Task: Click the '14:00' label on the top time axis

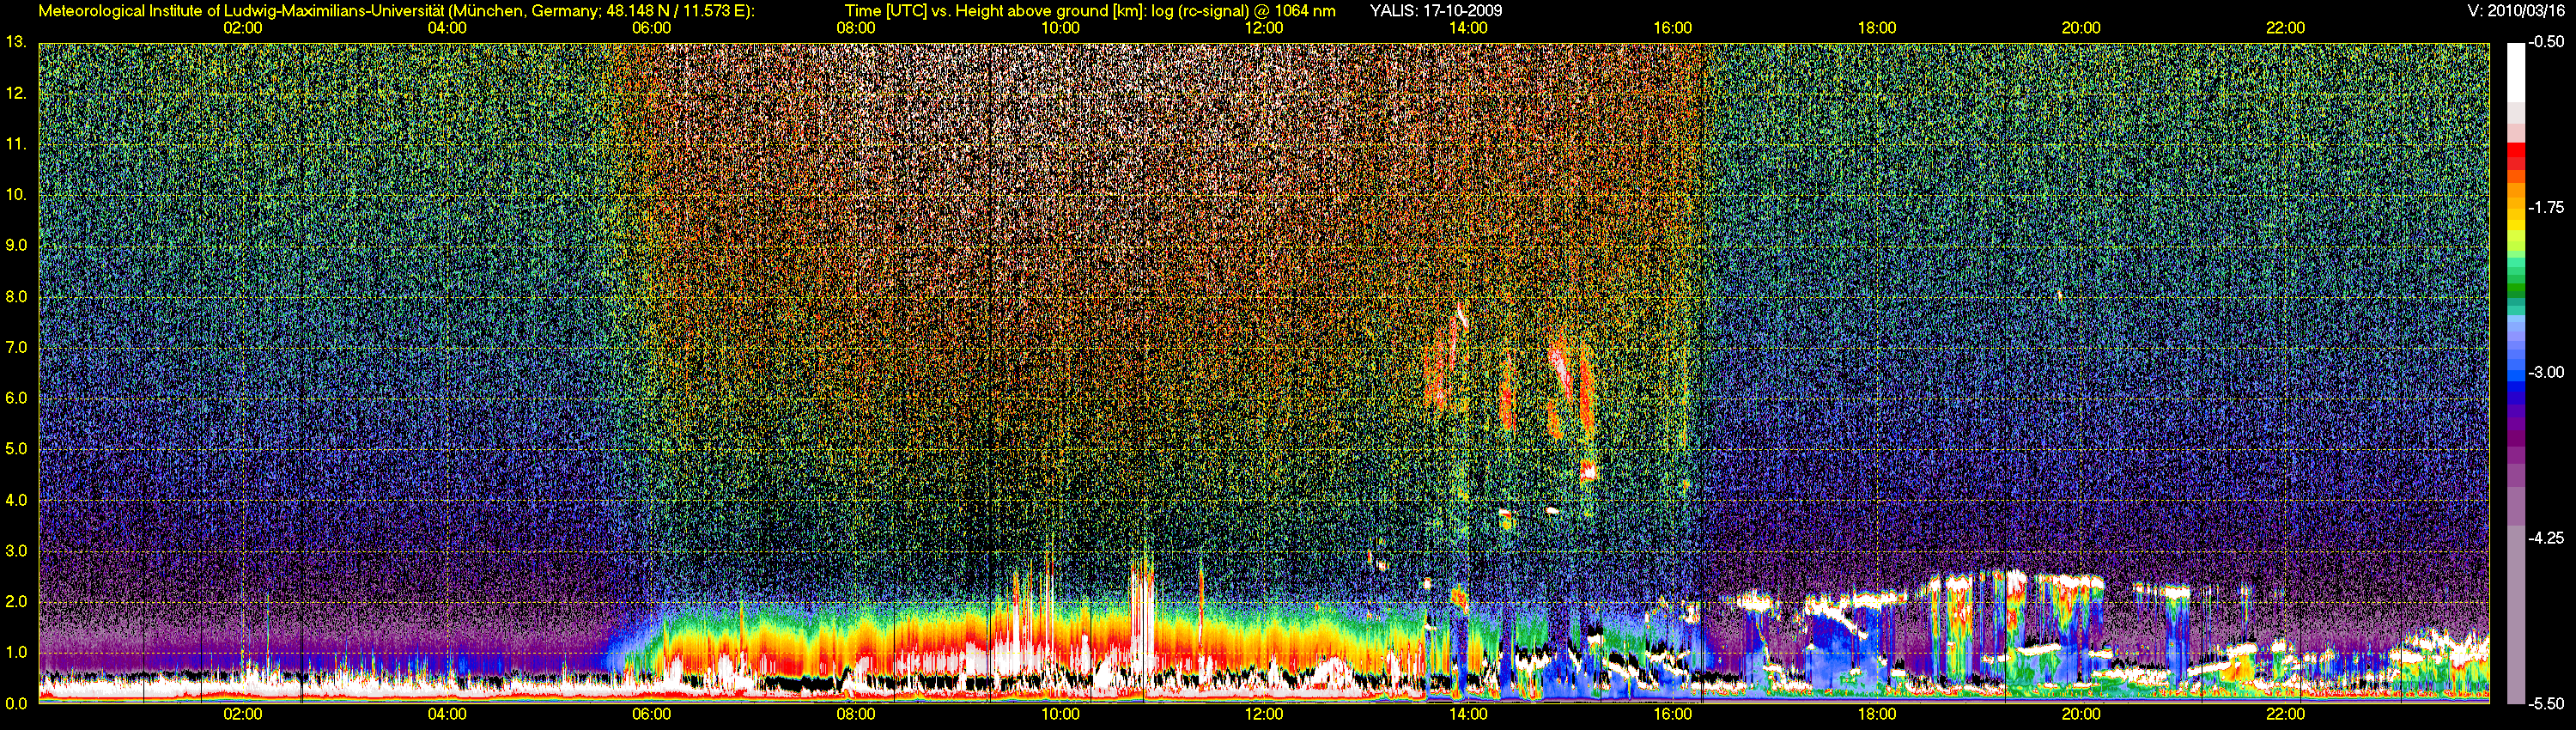Action: [x=1468, y=28]
